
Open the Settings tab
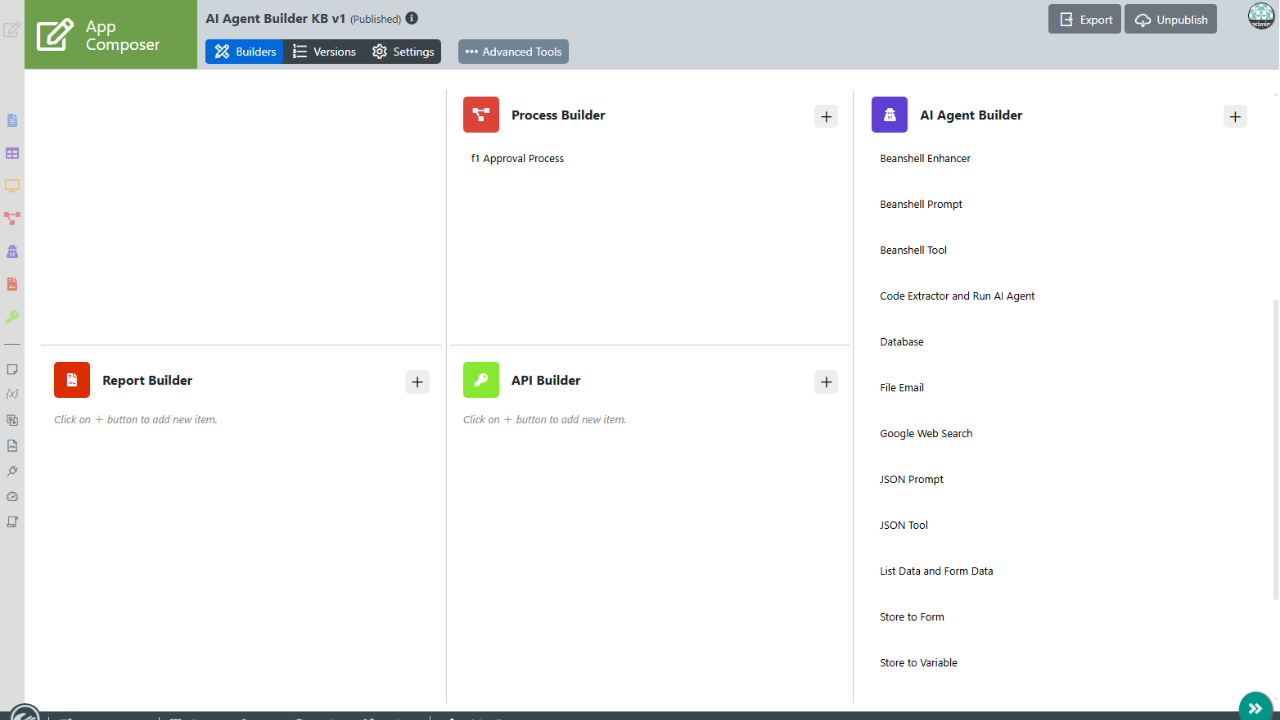pos(403,52)
